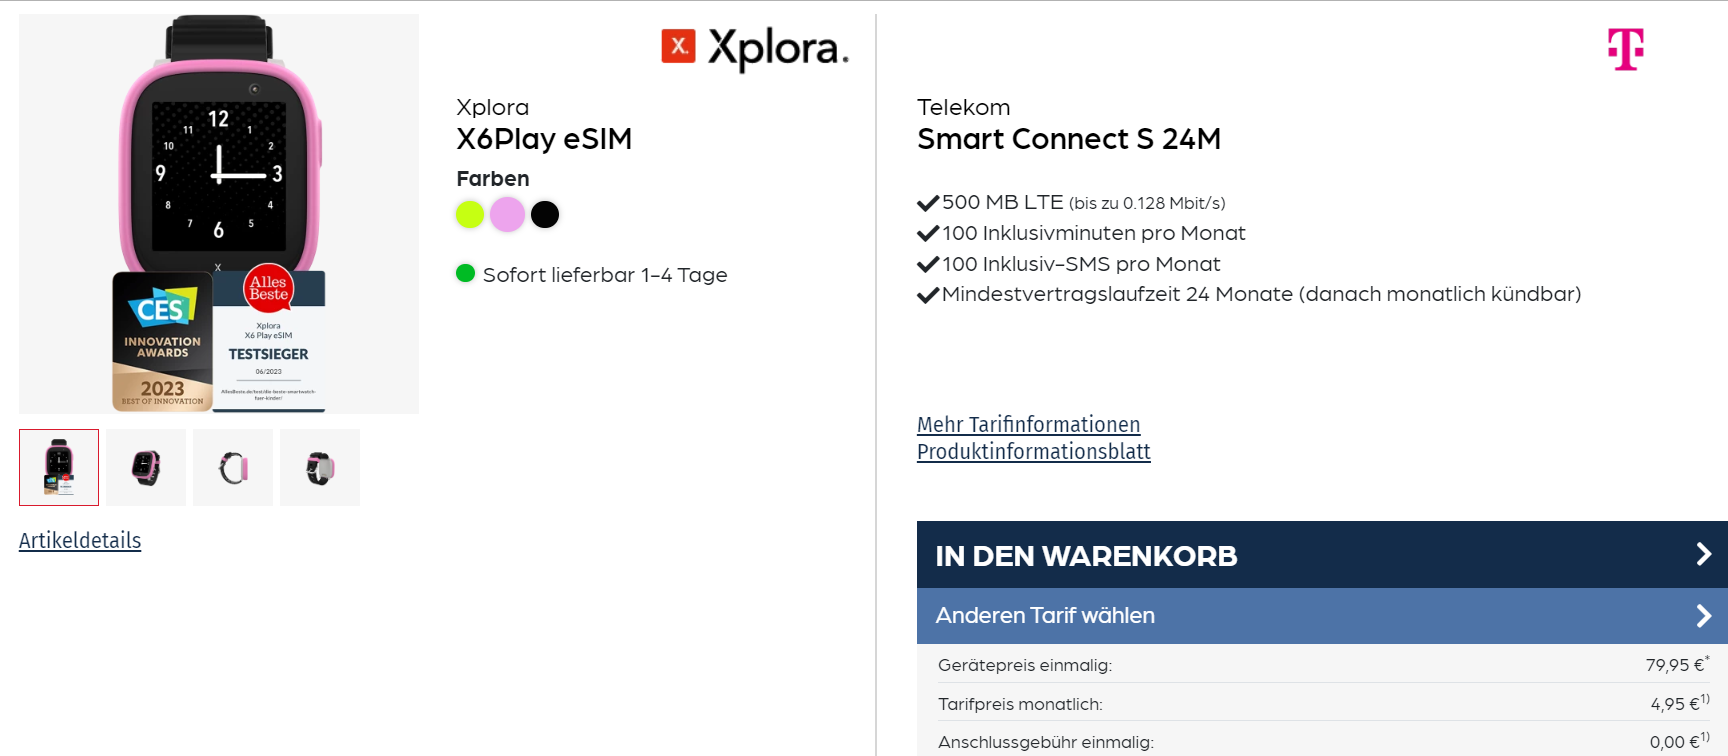The image size is (1728, 756).
Task: Click the first product image thumbnail
Action: (58, 467)
